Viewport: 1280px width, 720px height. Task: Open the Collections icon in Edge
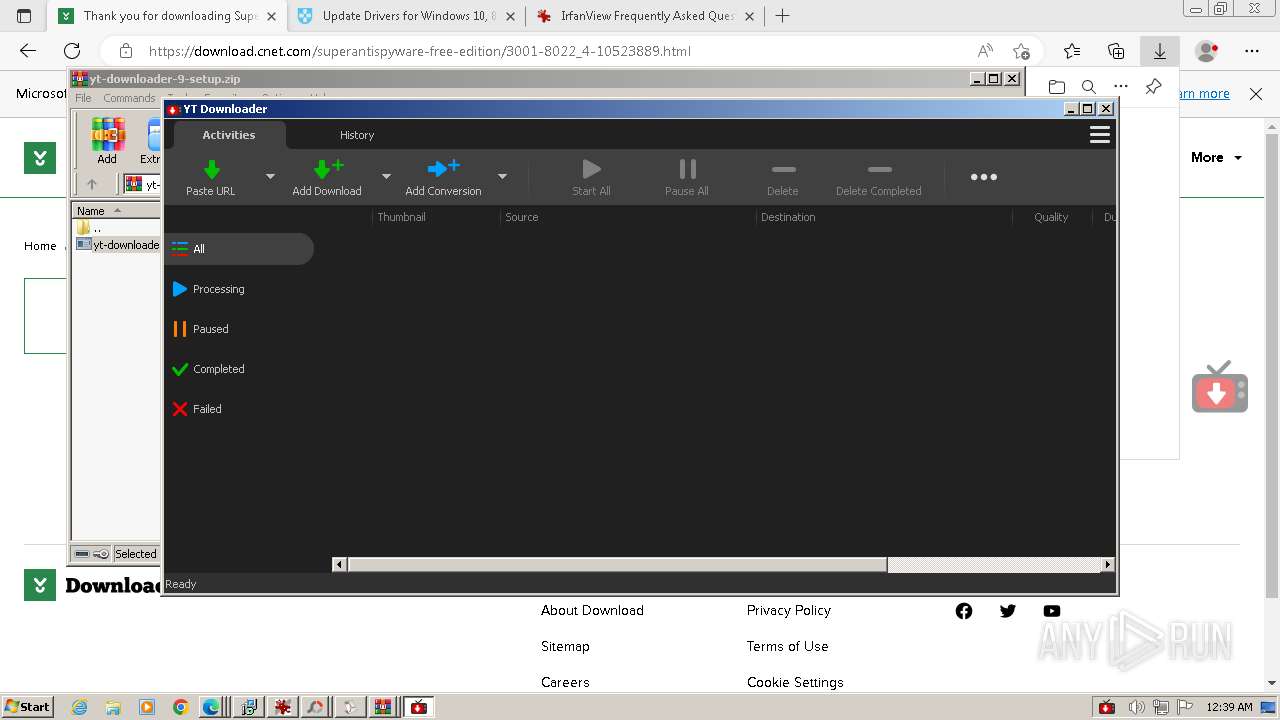tap(1116, 51)
